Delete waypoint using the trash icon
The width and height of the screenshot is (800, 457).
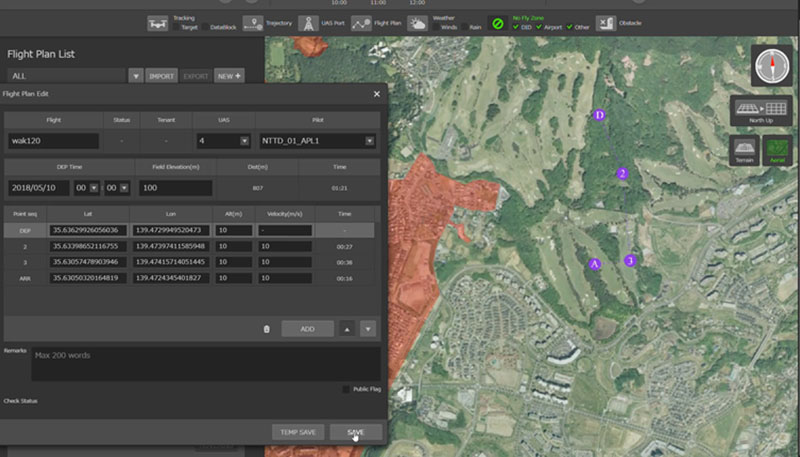pos(266,328)
